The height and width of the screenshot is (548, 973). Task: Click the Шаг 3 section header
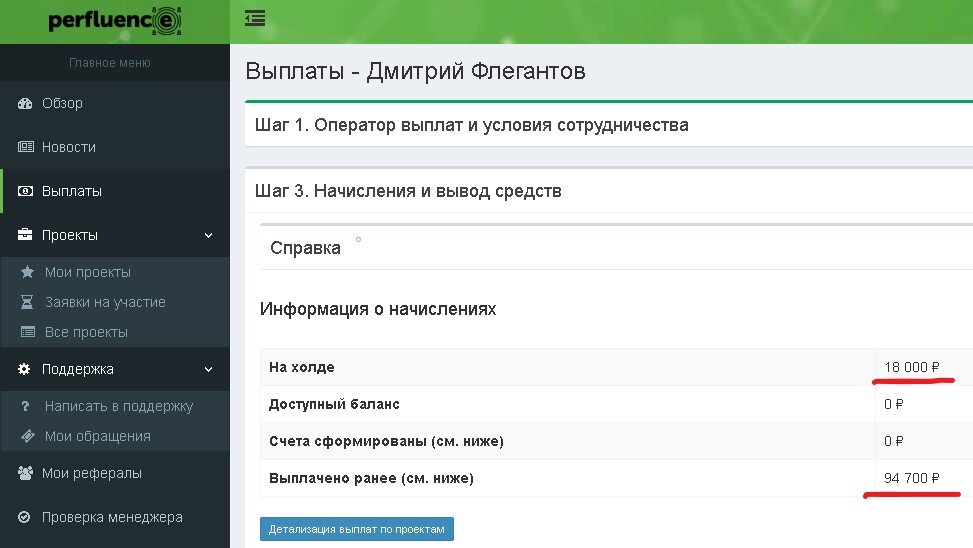point(408,191)
